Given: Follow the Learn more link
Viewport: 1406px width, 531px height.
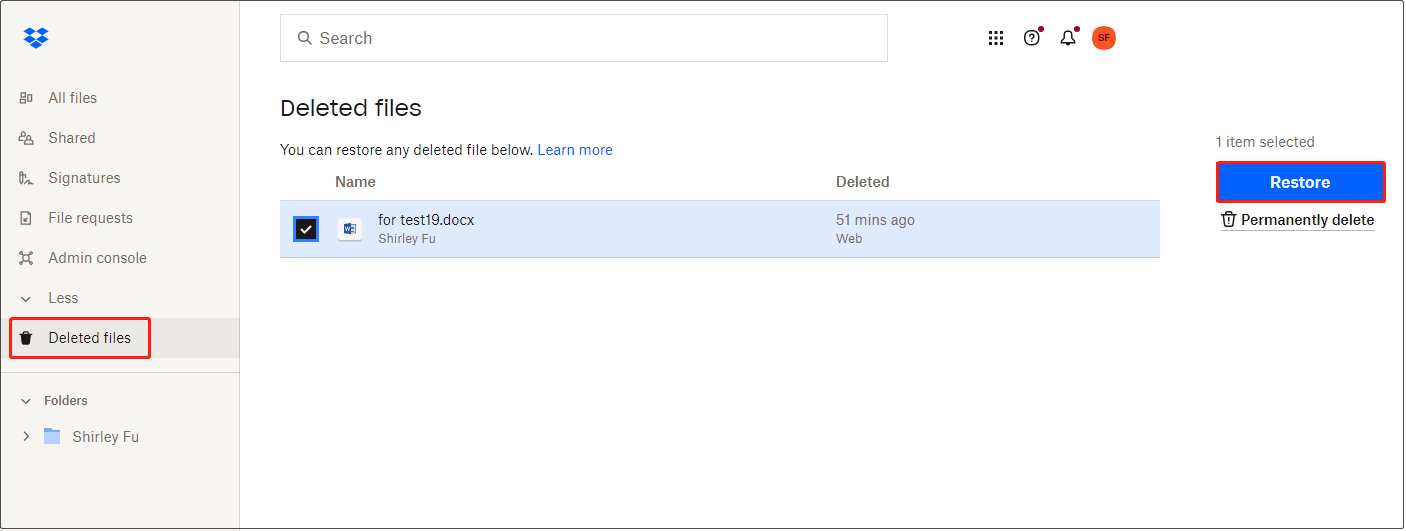Looking at the screenshot, I should click(575, 150).
